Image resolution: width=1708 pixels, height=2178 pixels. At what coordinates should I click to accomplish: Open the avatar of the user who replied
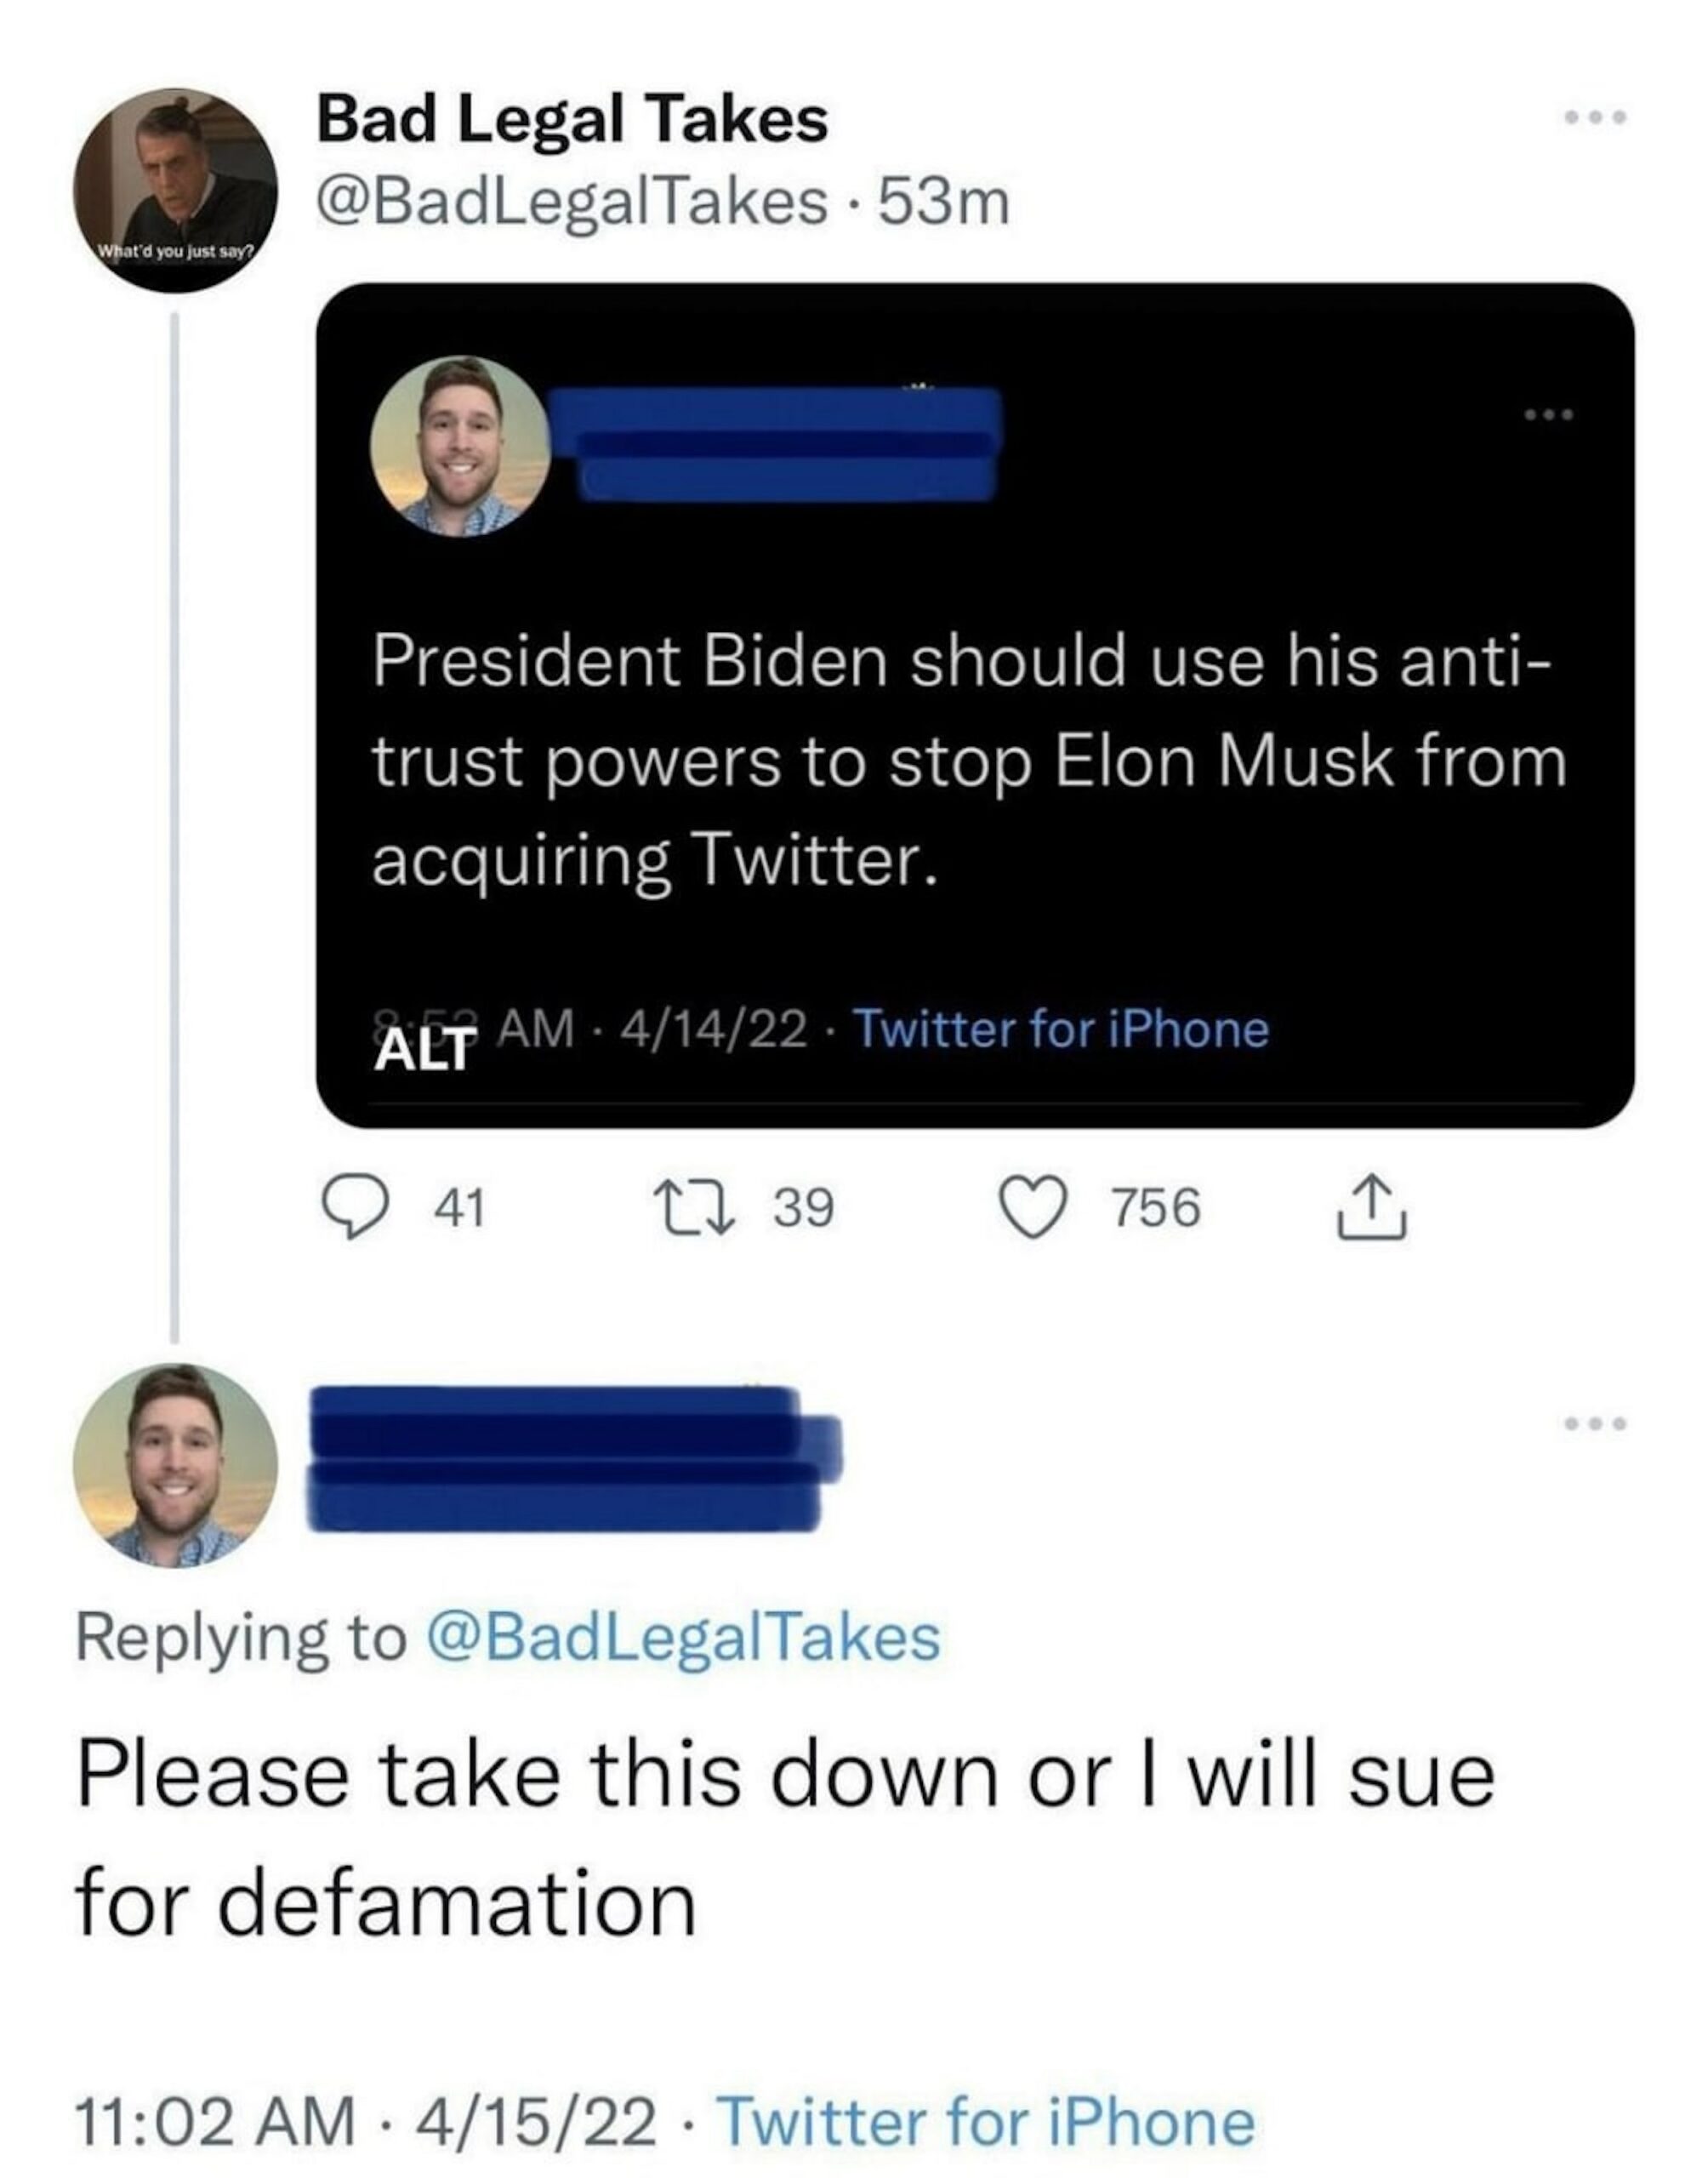pos(175,1465)
